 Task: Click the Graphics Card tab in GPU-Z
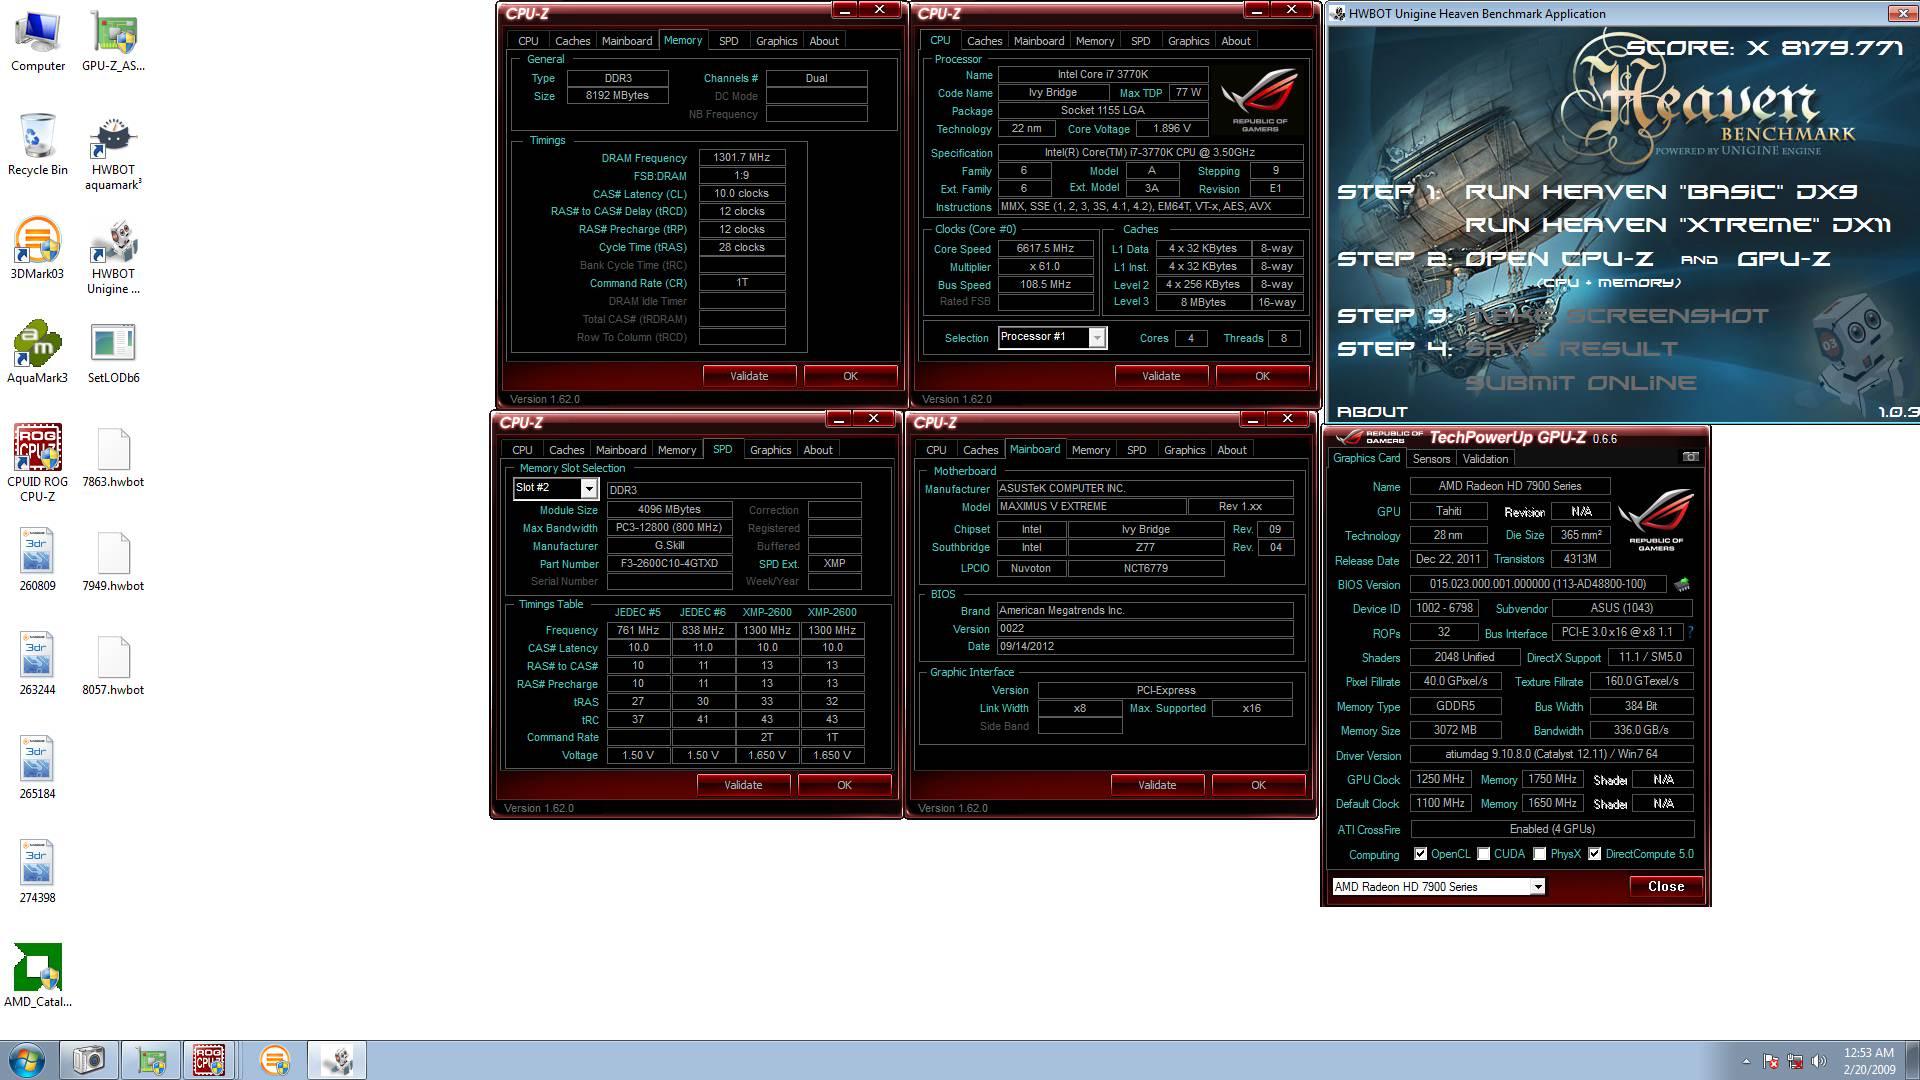click(1366, 458)
